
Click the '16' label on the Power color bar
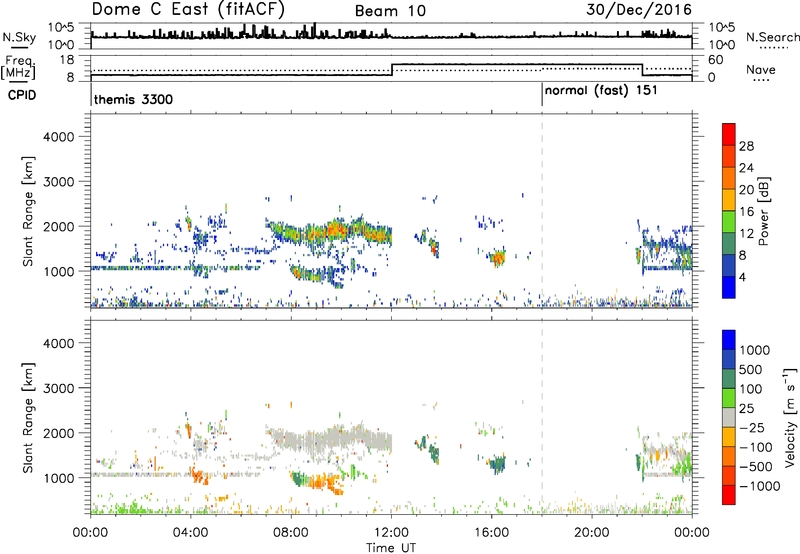tap(746, 212)
